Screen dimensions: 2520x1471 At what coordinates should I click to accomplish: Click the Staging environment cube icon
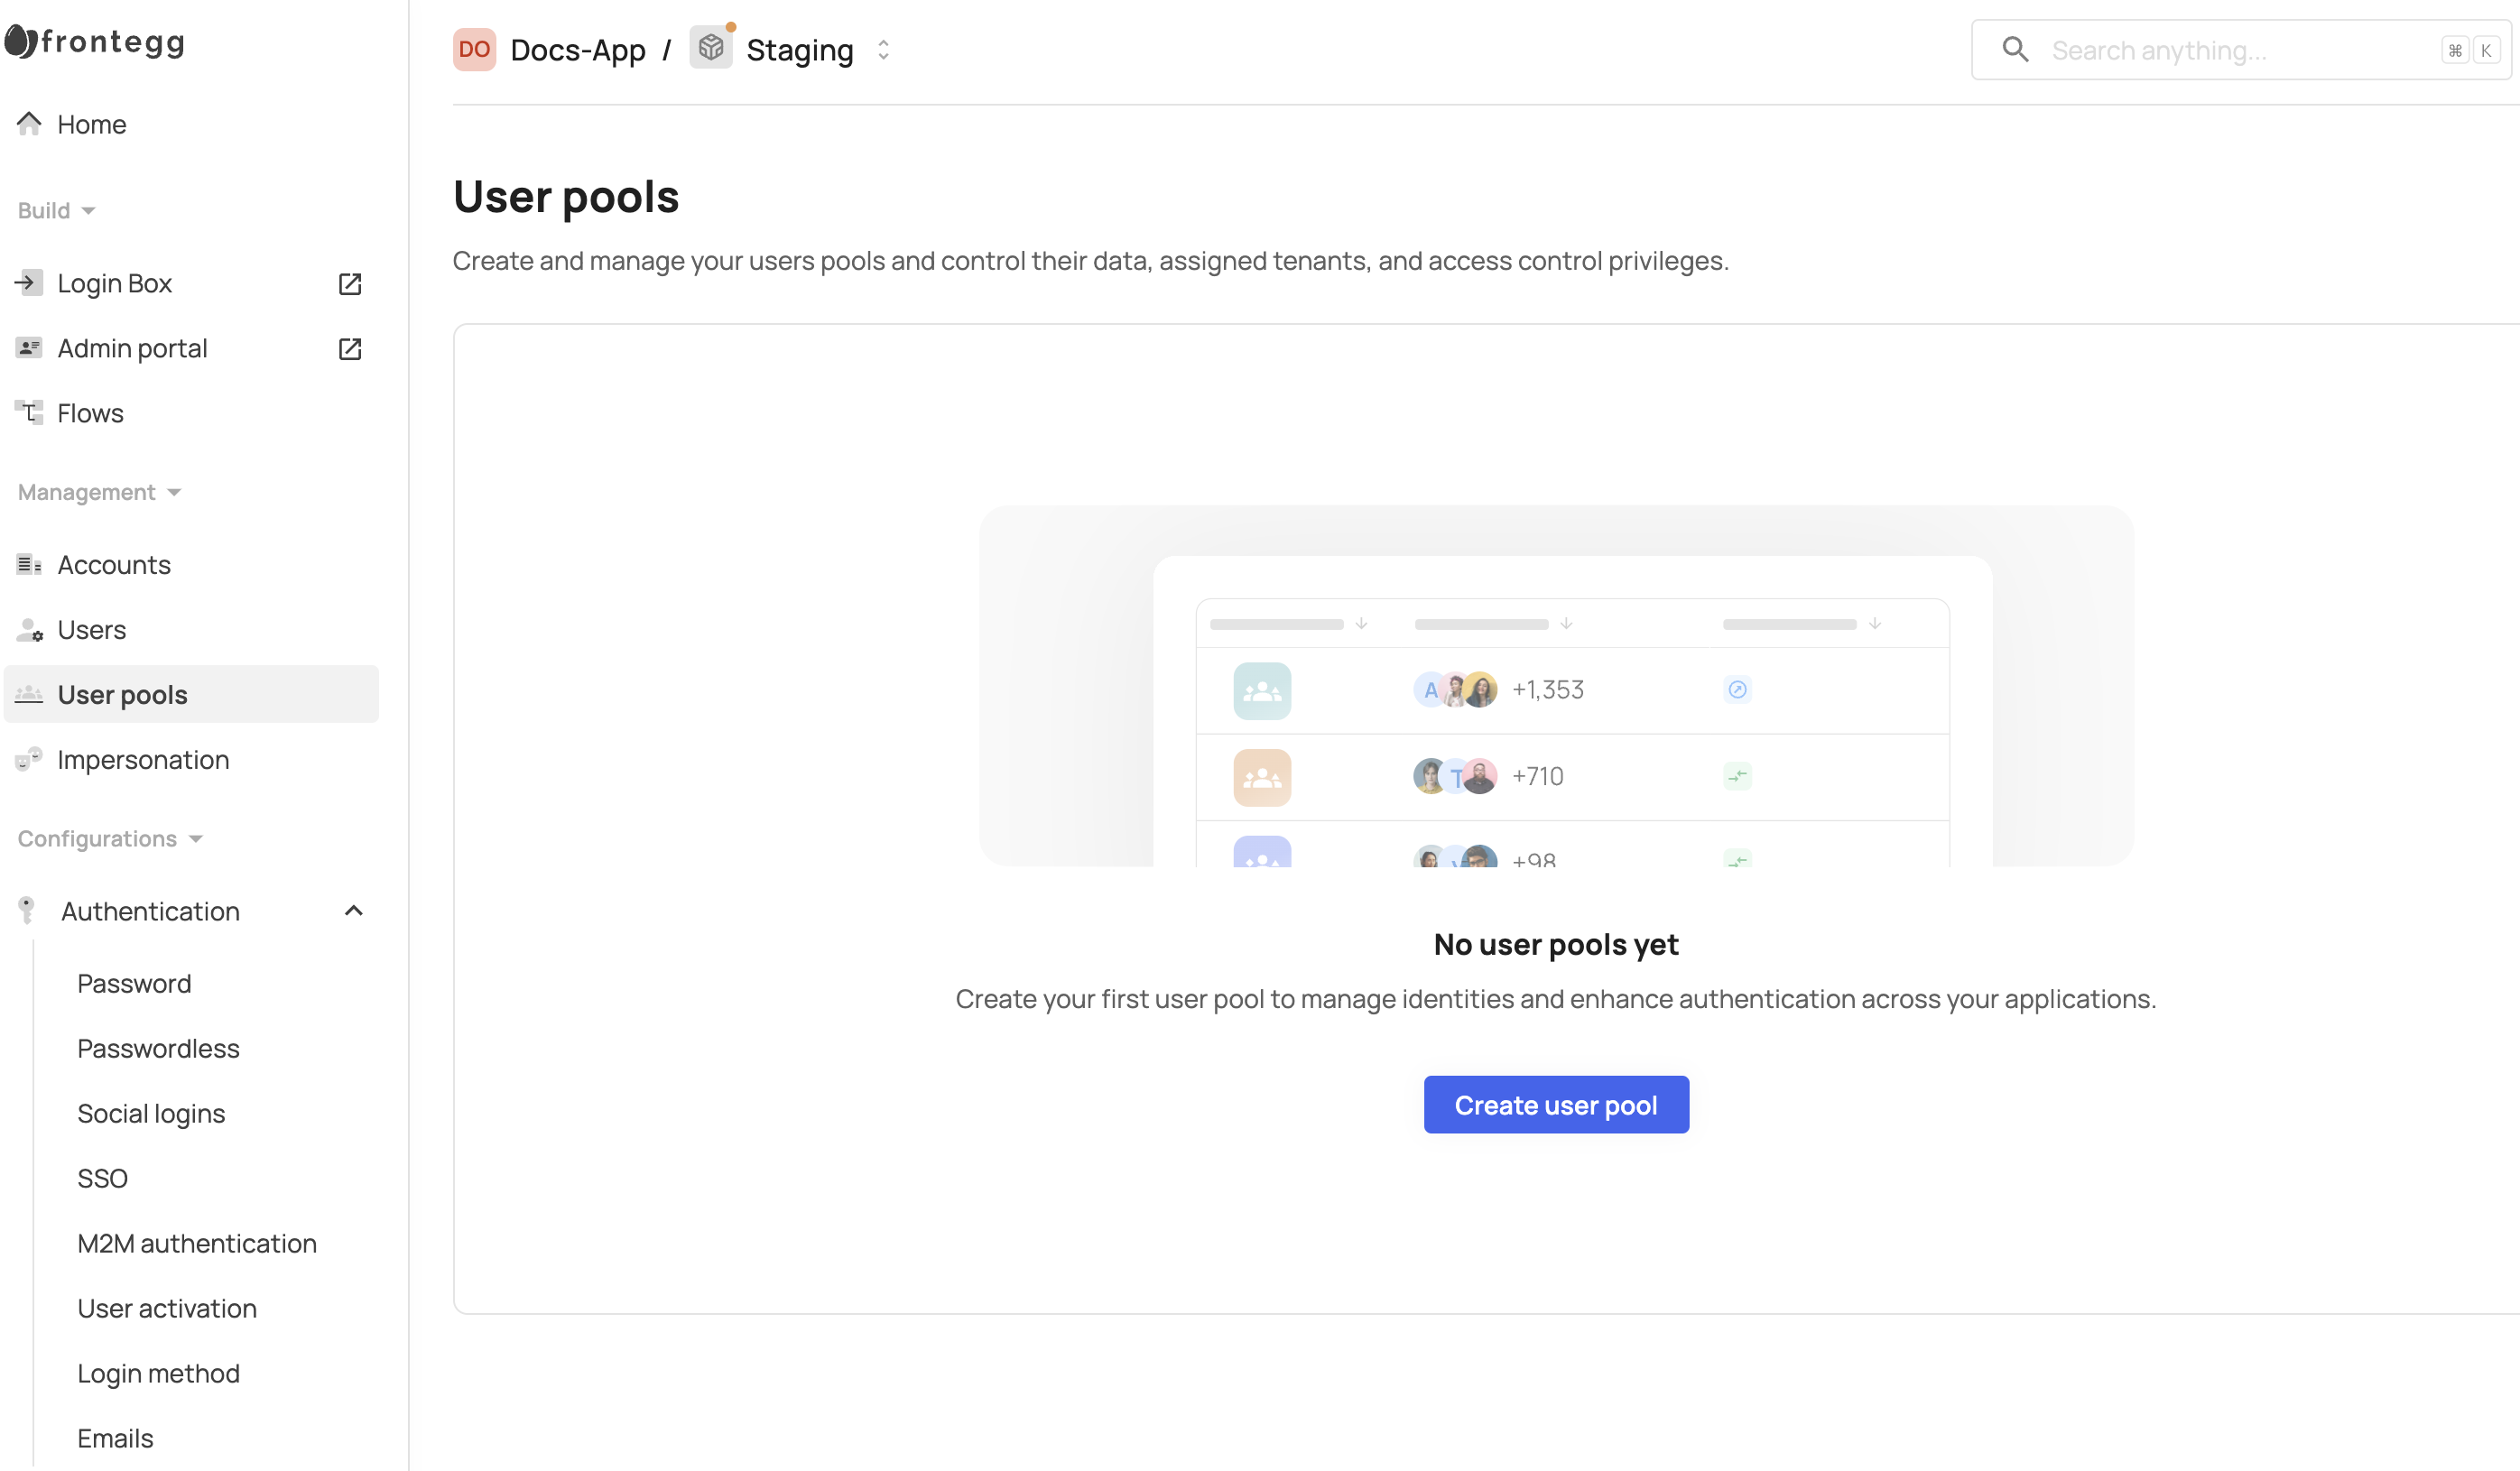[710, 48]
